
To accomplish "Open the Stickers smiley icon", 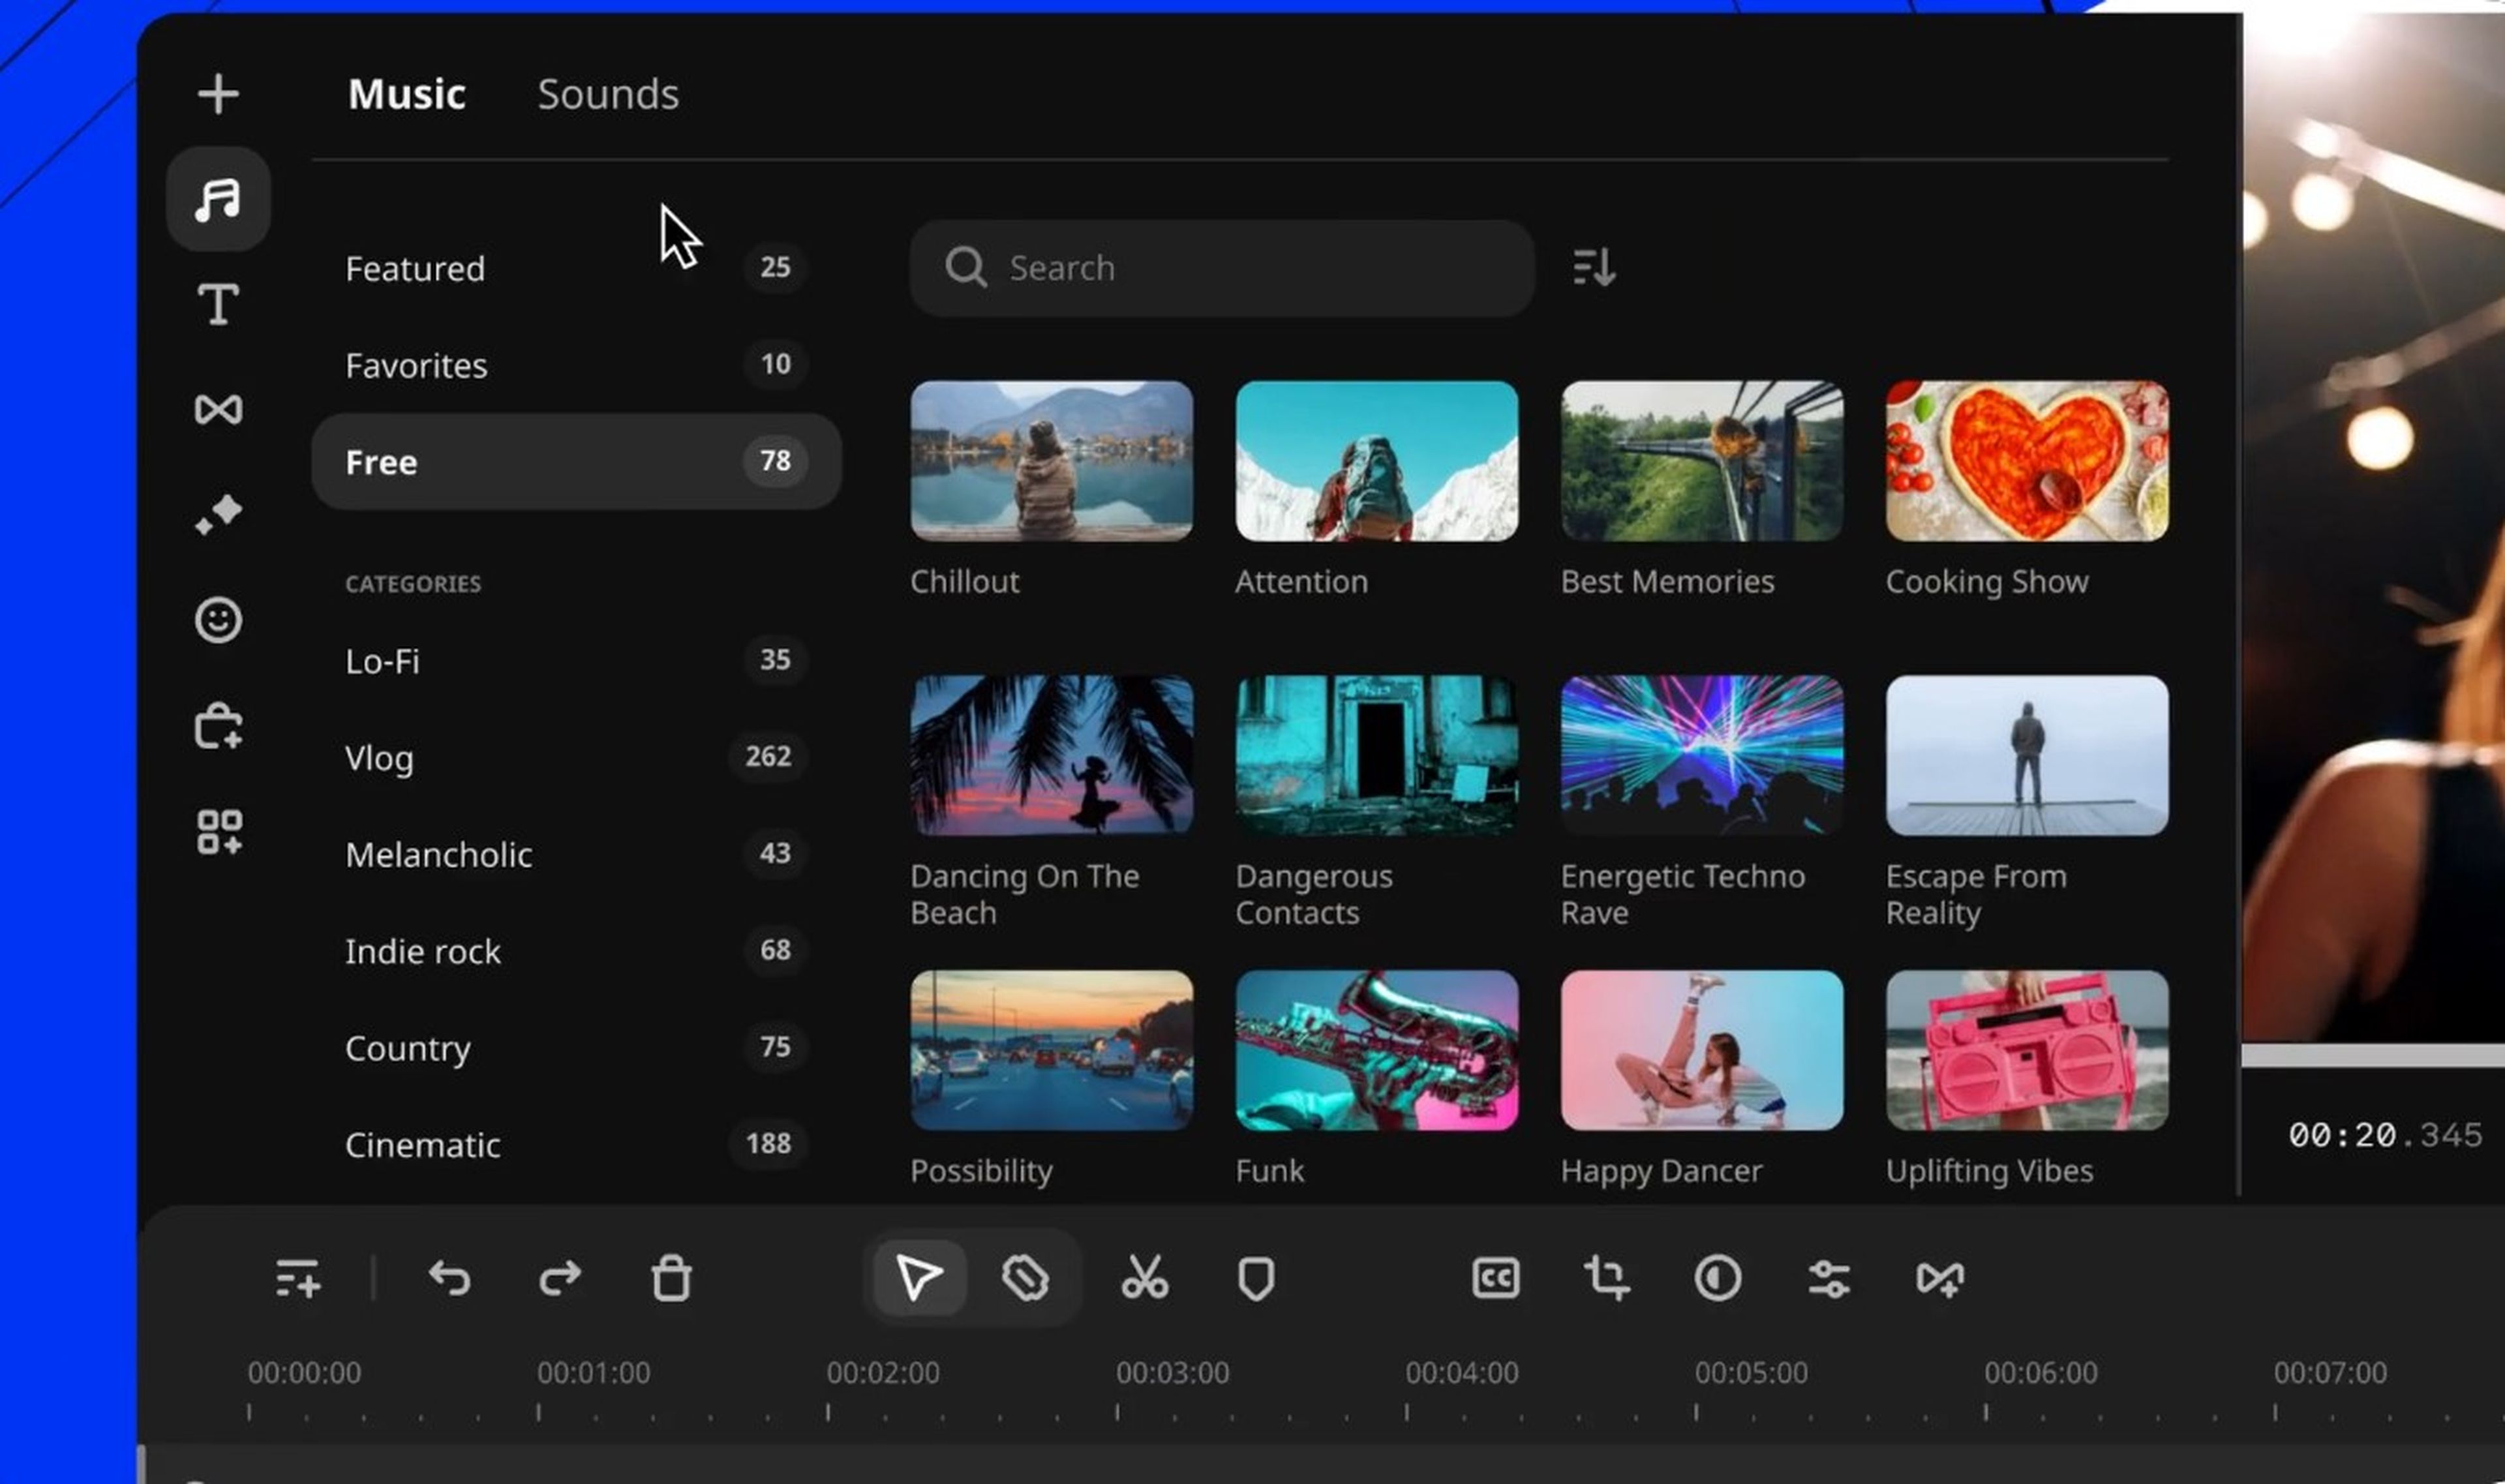I will tap(218, 620).
